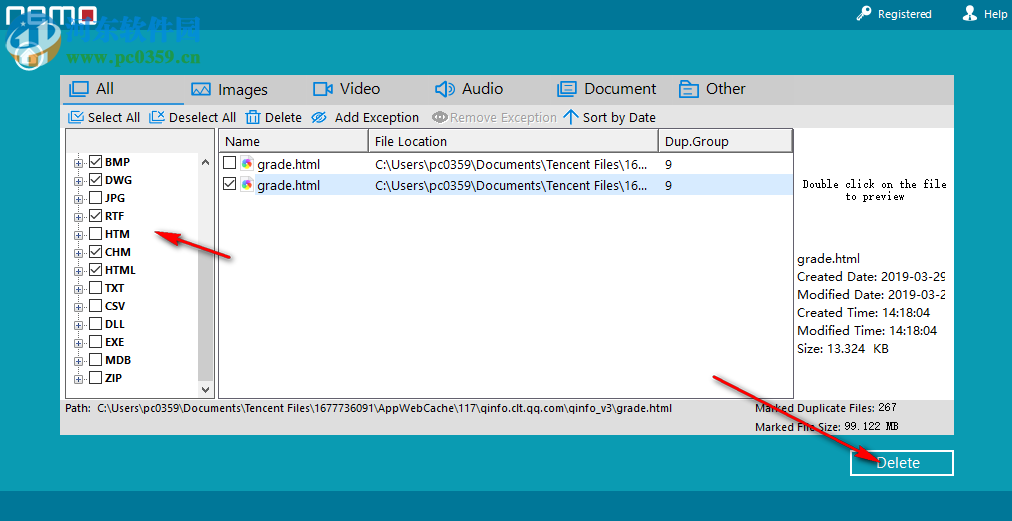1012x521 pixels.
Task: Select the second grade.html file location cell
Action: coord(513,185)
